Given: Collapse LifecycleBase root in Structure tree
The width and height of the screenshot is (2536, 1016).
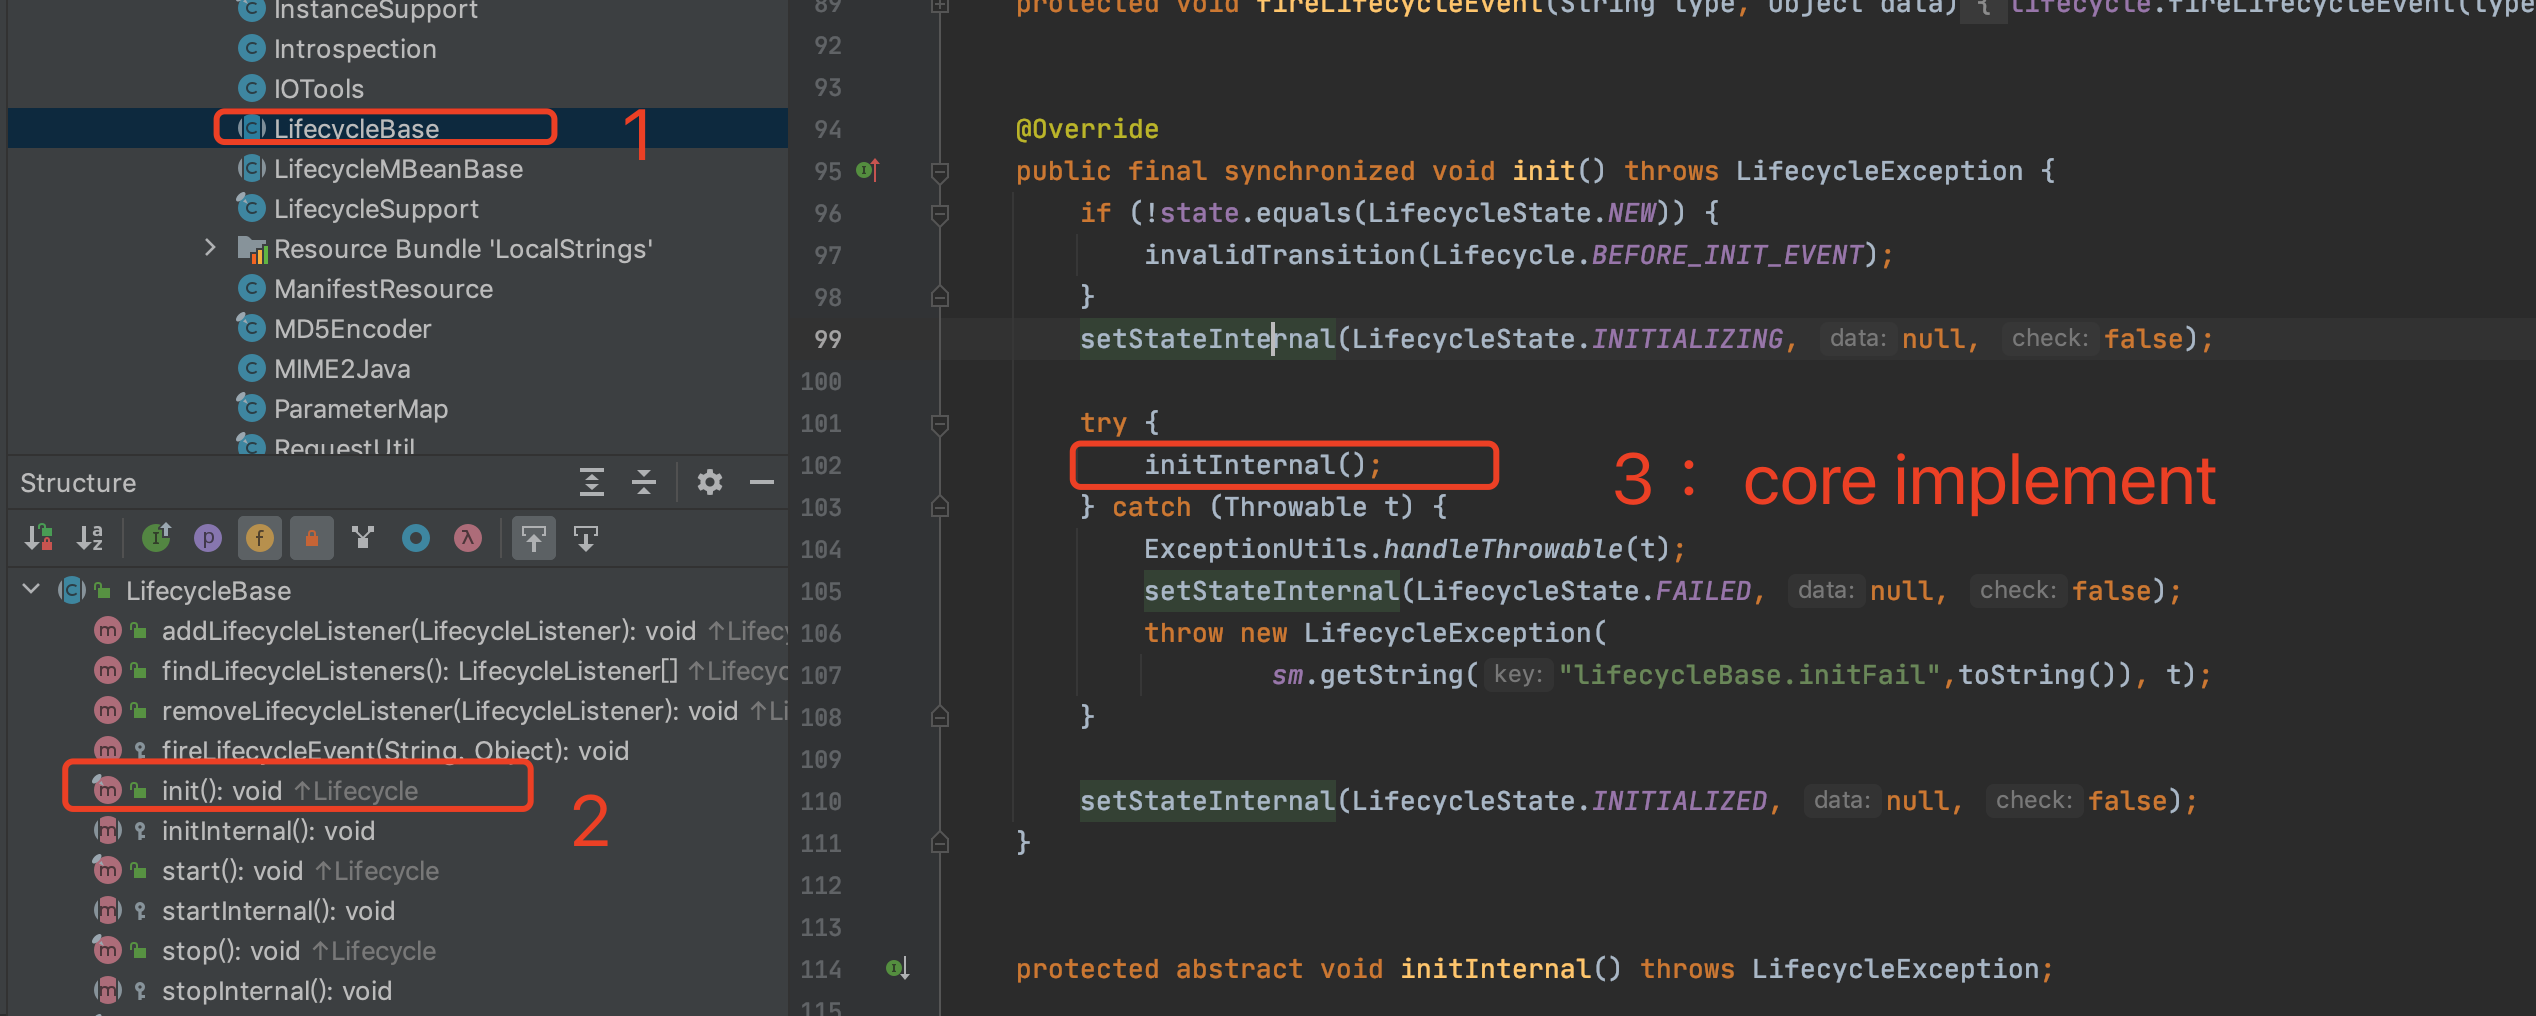Looking at the screenshot, I should 31,589.
